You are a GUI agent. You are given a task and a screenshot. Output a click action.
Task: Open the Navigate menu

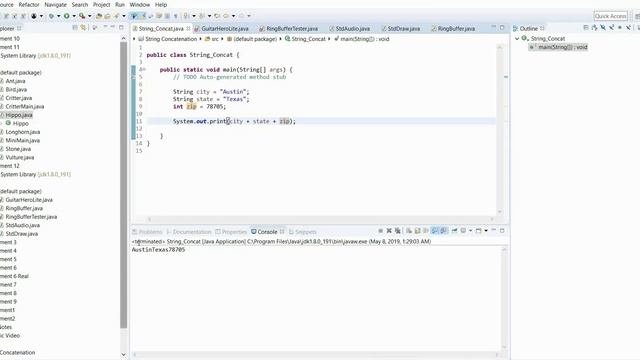click(55, 4)
